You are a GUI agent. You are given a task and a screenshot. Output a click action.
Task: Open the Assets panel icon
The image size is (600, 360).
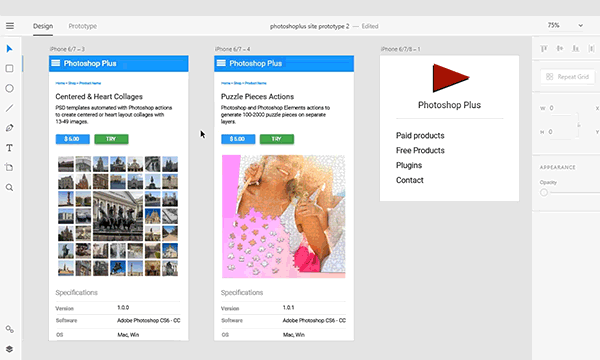10,329
